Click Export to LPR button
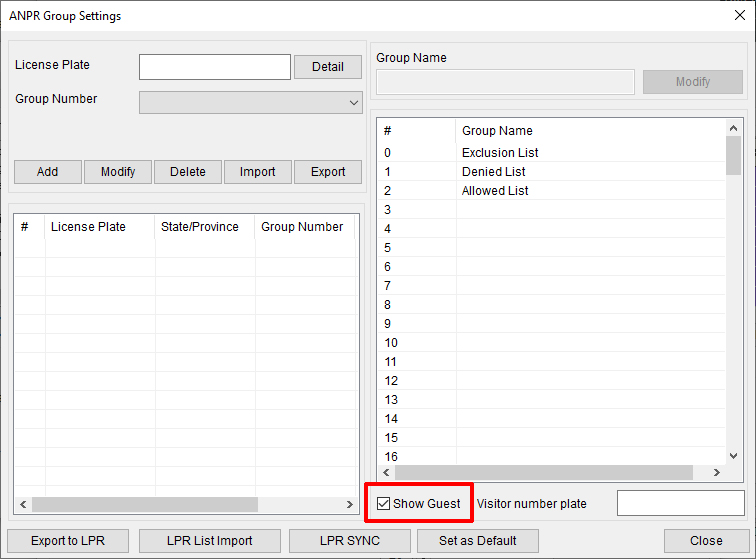756x559 pixels. [66, 541]
